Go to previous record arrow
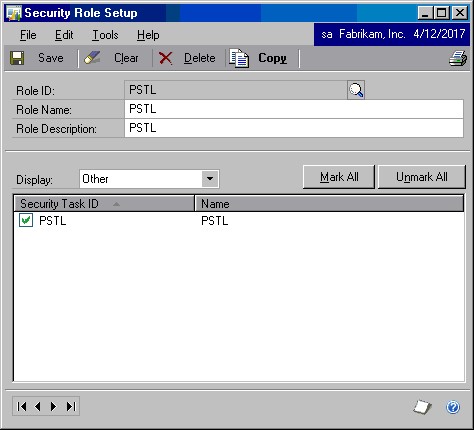The width and height of the screenshot is (474, 430). tap(38, 406)
